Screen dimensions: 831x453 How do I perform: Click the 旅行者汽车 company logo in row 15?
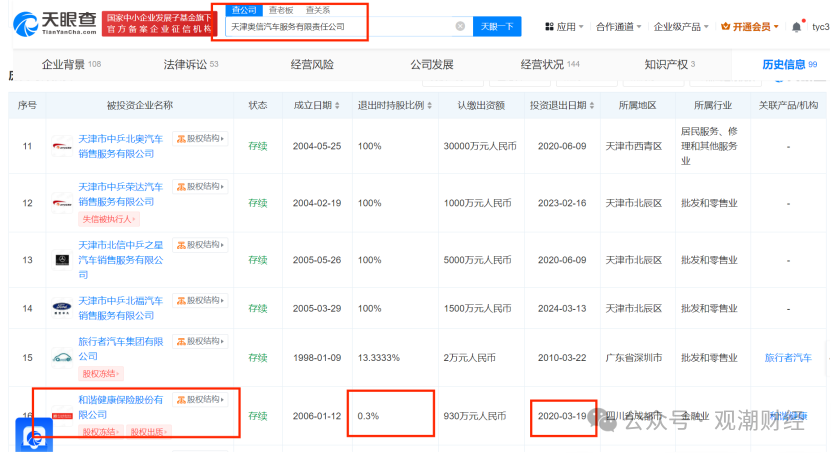tap(62, 358)
